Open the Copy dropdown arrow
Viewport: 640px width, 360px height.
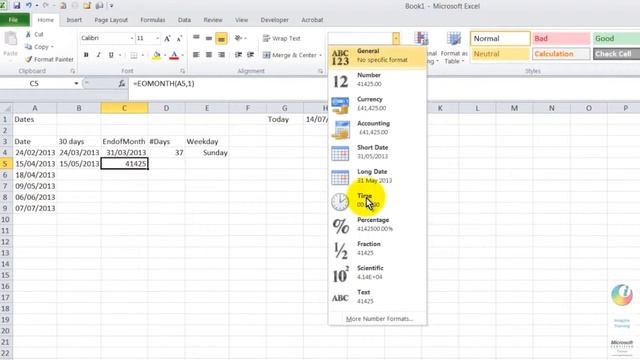52,47
